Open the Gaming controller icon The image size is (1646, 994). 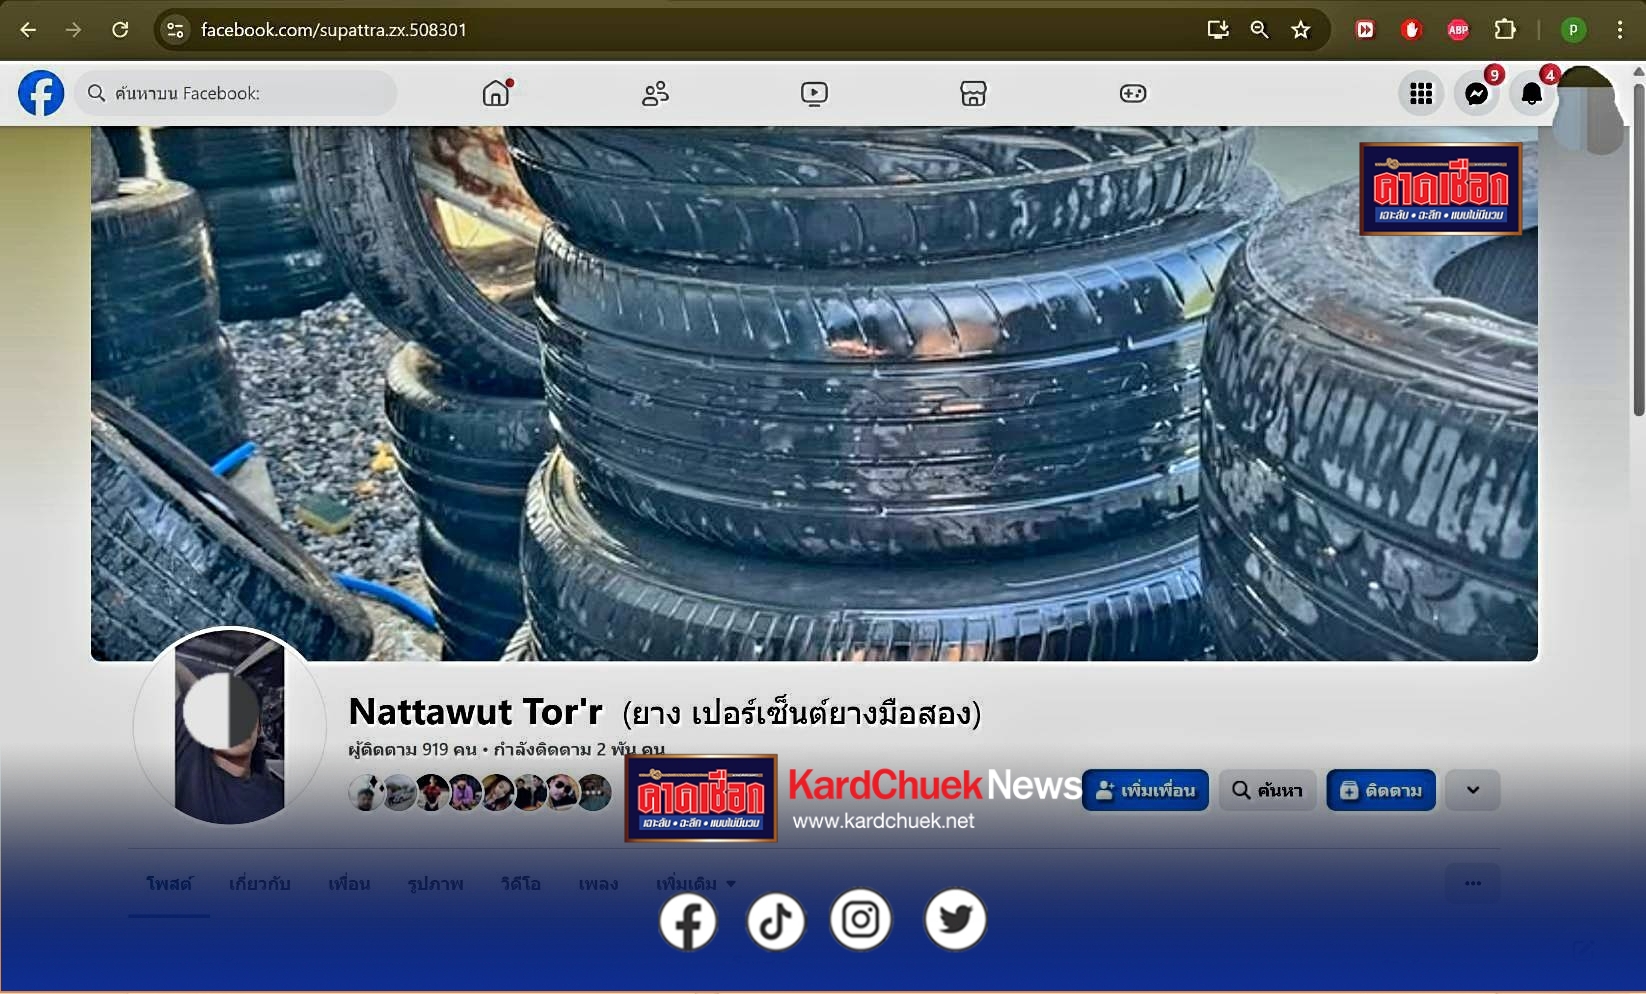(x=1133, y=94)
